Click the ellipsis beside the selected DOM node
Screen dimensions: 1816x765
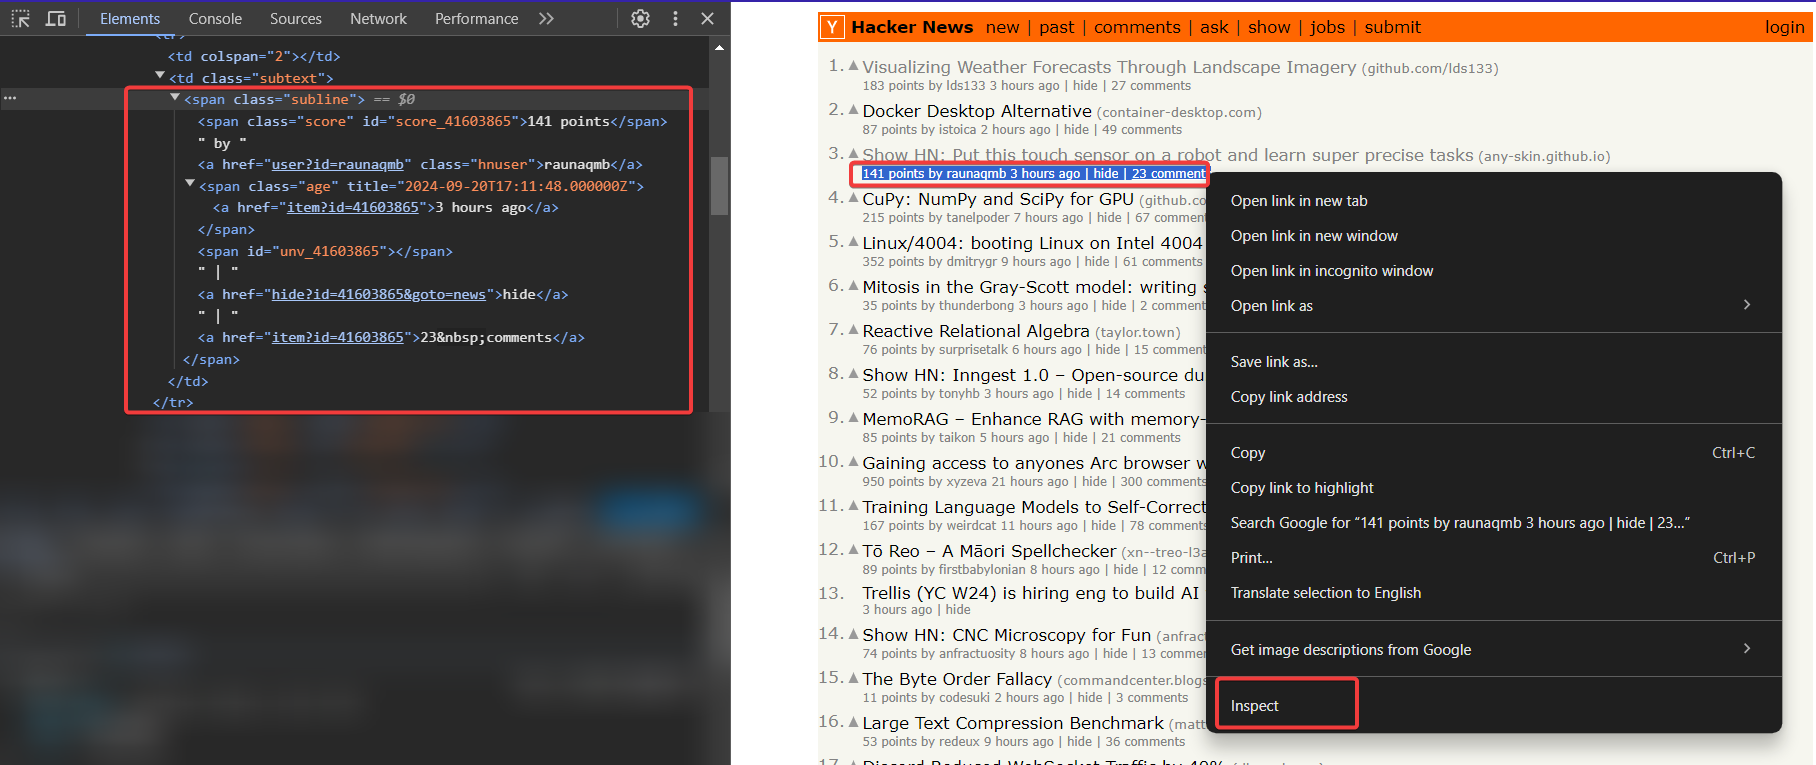pyautogui.click(x=10, y=99)
